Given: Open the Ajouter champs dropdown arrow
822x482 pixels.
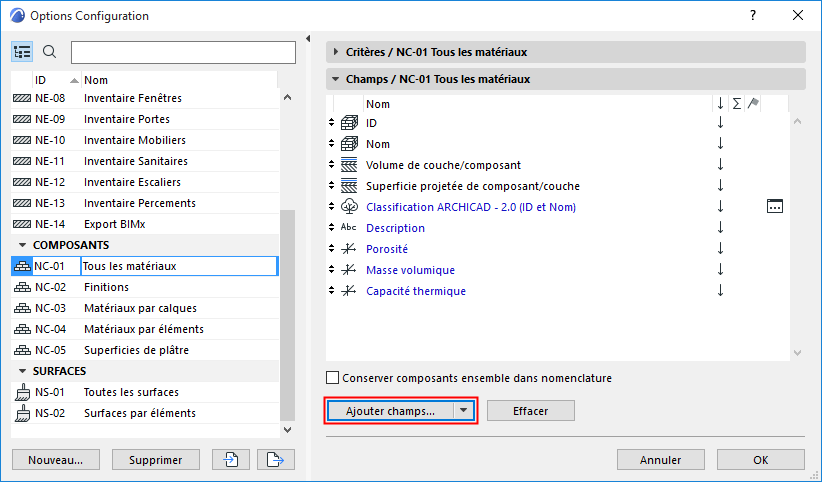Looking at the screenshot, I should [463, 411].
